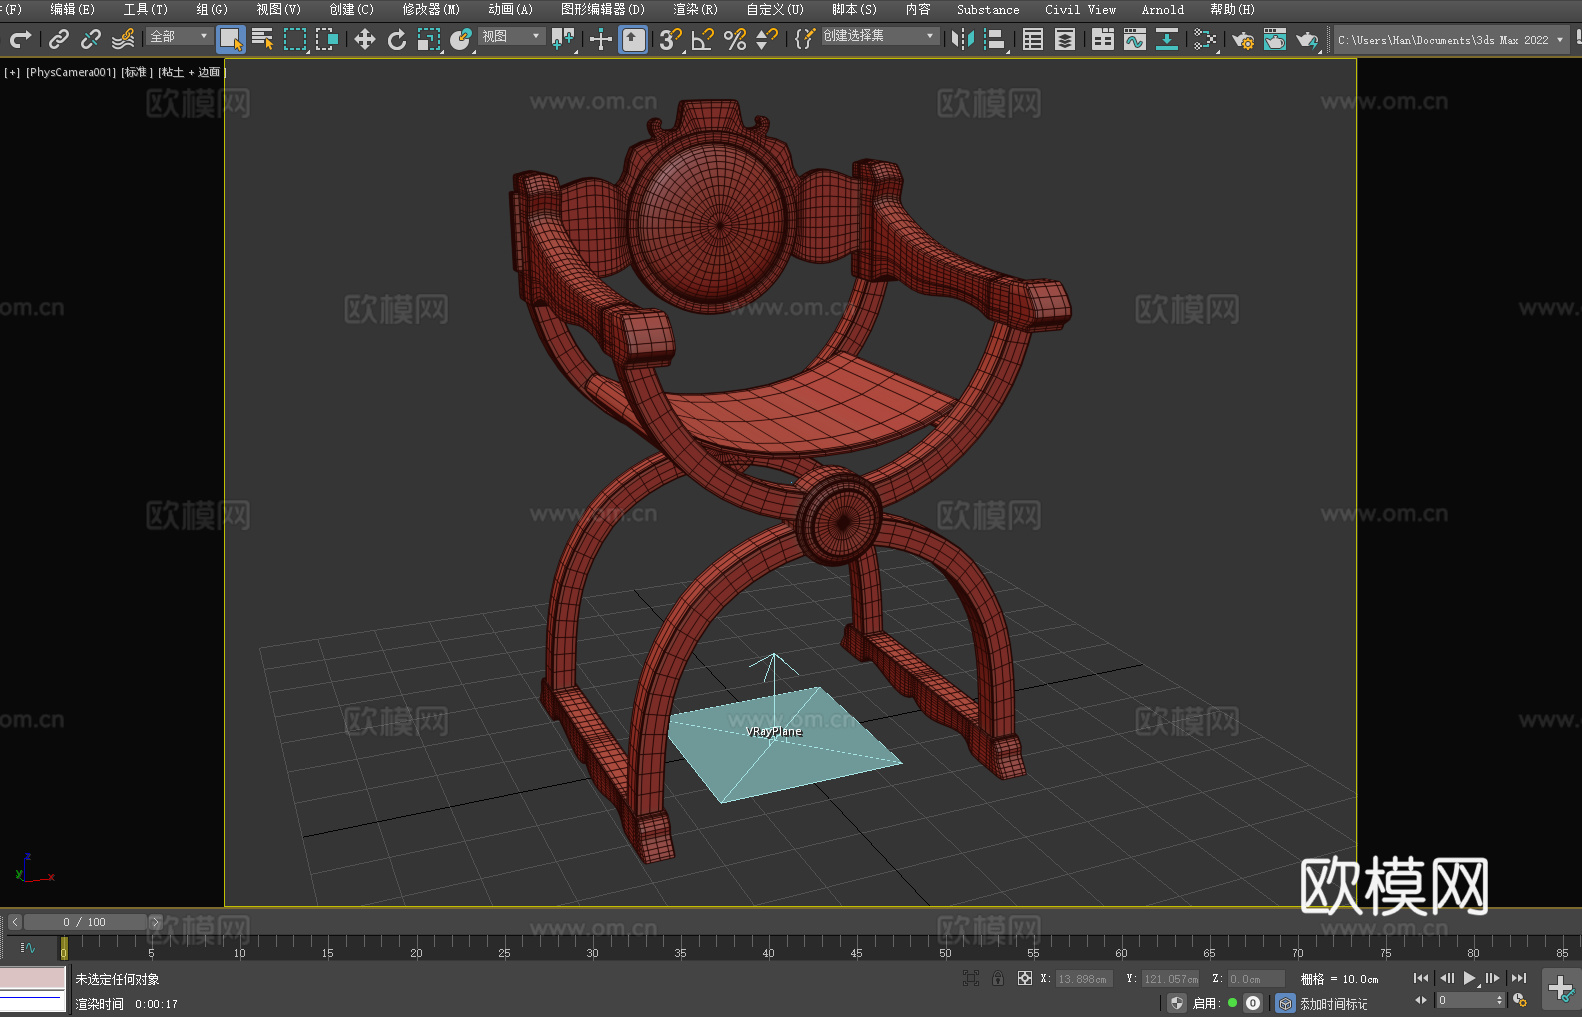Image resolution: width=1582 pixels, height=1017 pixels.
Task: Open 工具(T) menu
Action: 146,9
